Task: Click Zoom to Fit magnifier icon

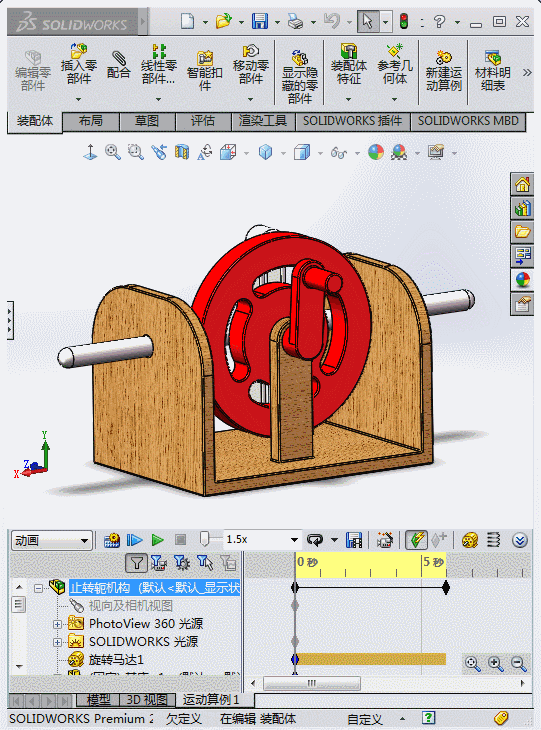Action: pos(113,152)
